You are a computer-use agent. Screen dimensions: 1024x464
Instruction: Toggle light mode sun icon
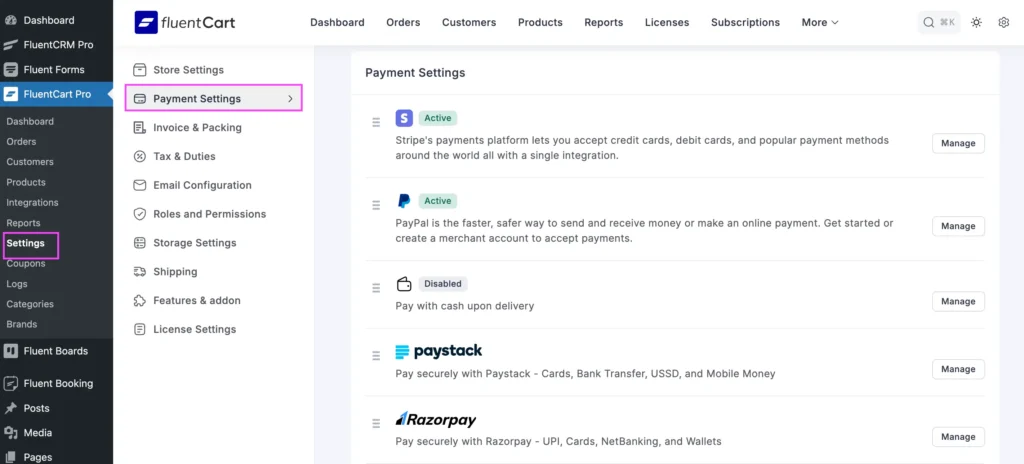(x=976, y=22)
